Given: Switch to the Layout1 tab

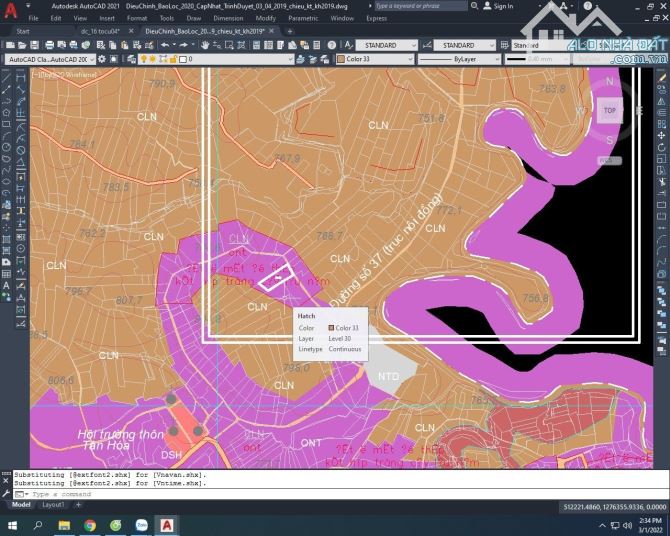Looking at the screenshot, I should 53,505.
